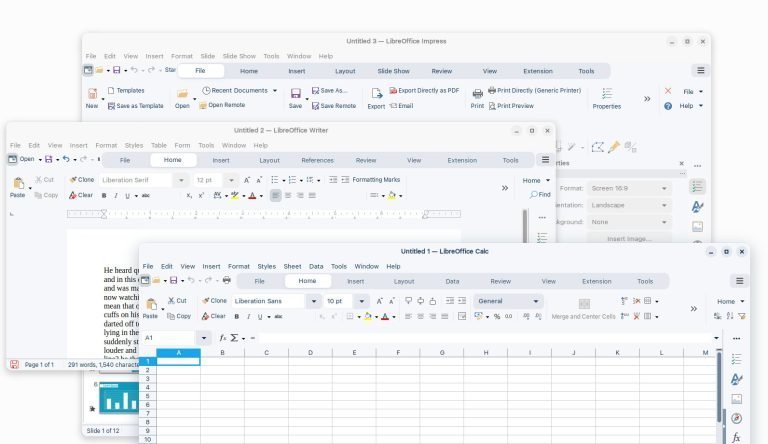Click Superscript icon in Writer toolbar
The image size is (768, 444).
pyautogui.click(x=201, y=196)
